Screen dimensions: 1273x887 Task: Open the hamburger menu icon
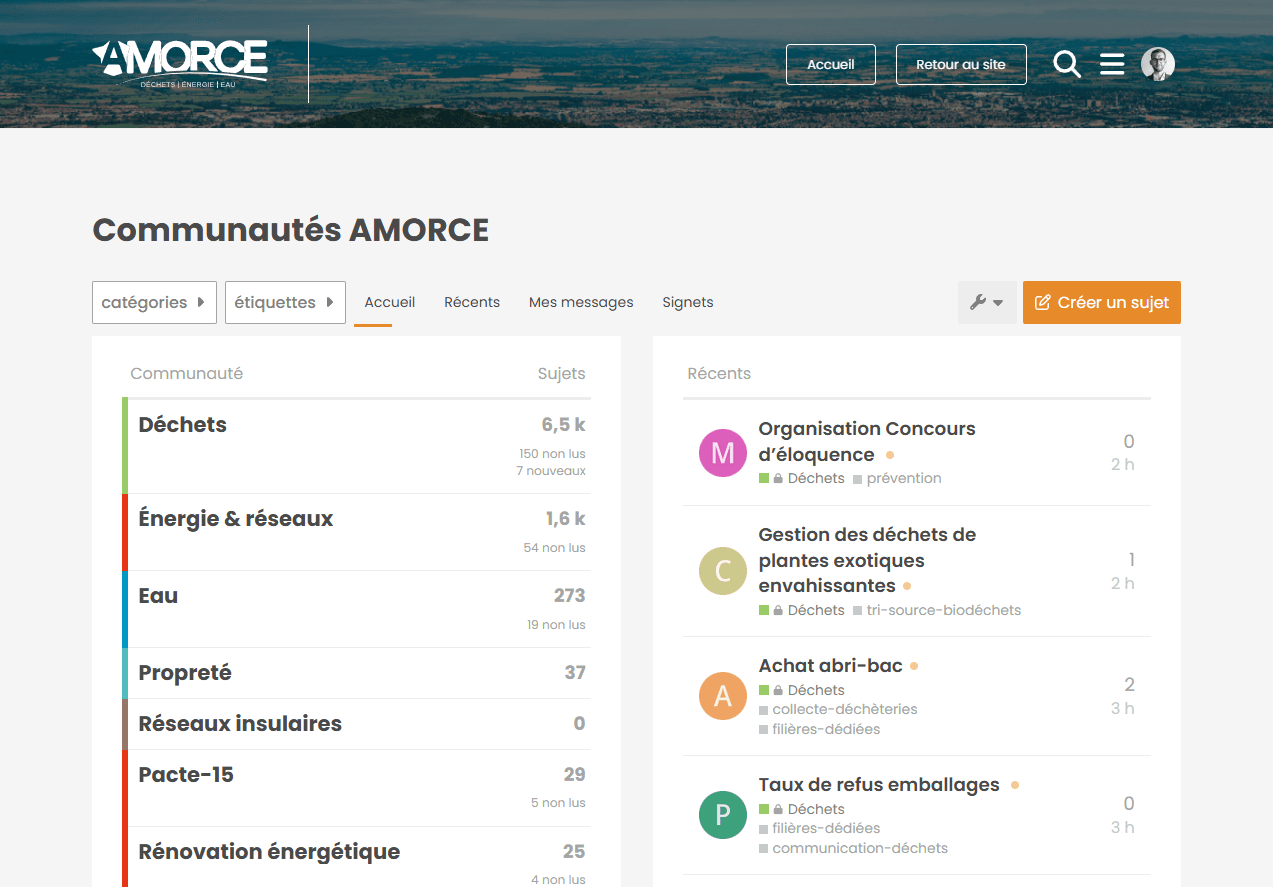(1112, 64)
